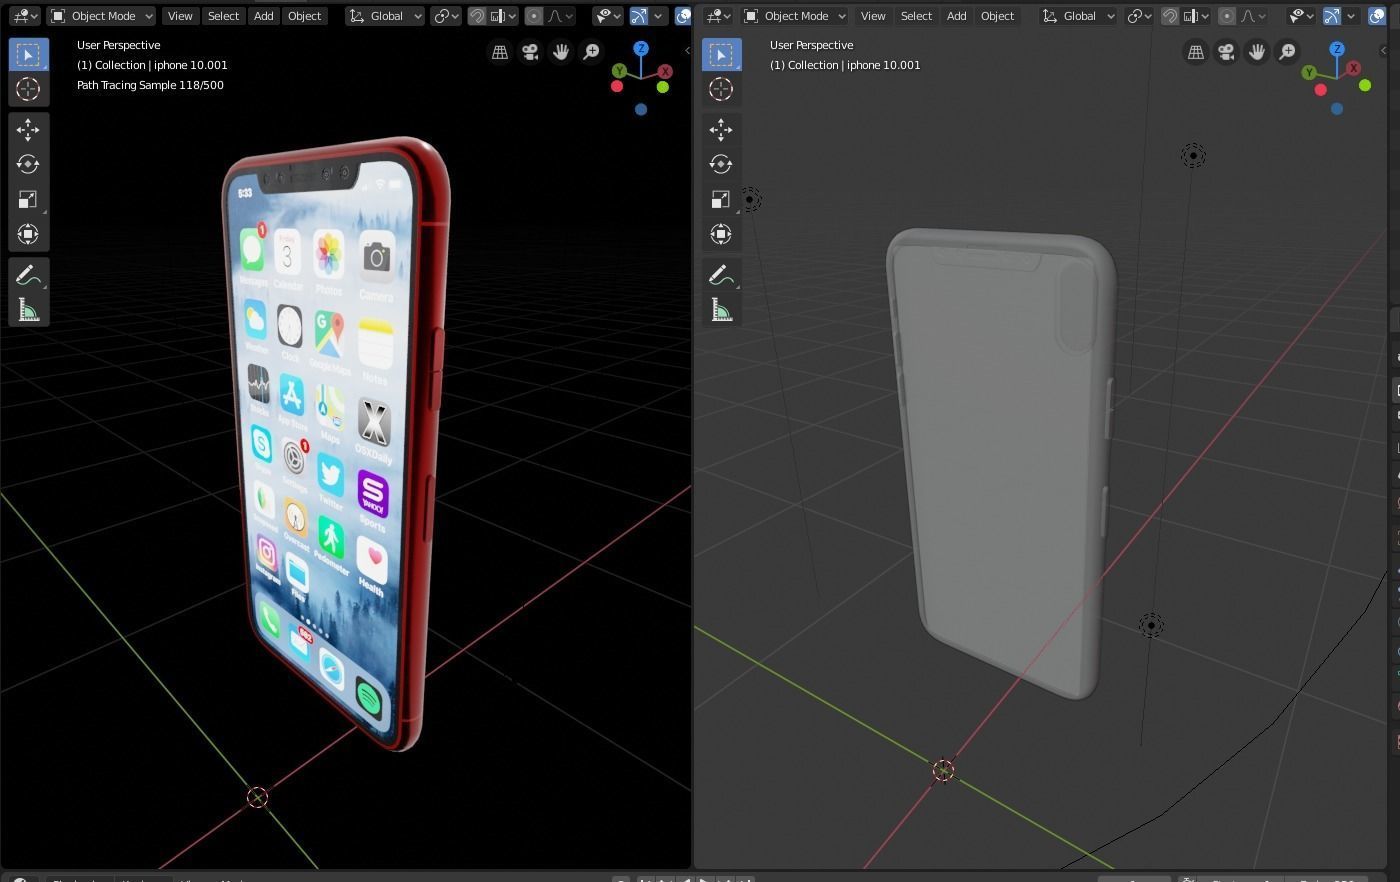The width and height of the screenshot is (1400, 882).
Task: Open Select menu in left viewport
Action: 223,16
